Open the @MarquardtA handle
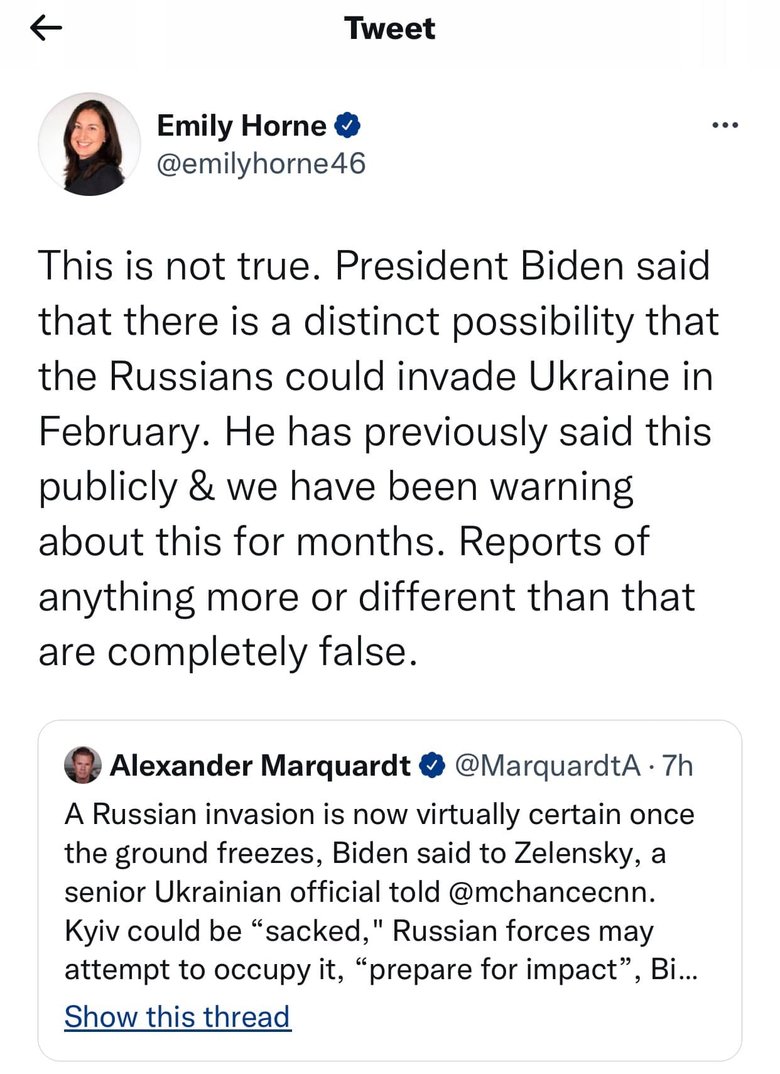The height and width of the screenshot is (1074, 780). click(x=547, y=766)
